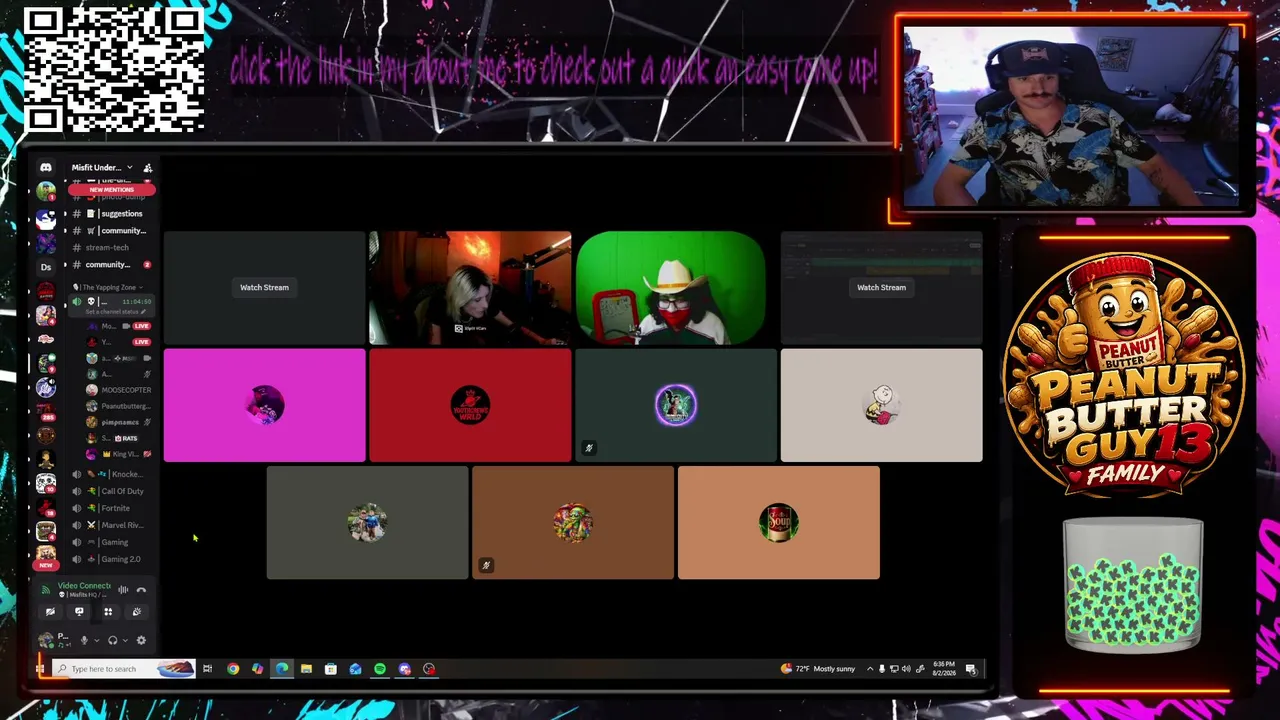The height and width of the screenshot is (720, 1280).
Task: Select MOOSECOPTER in the voice channel list
Action: [x=119, y=390]
